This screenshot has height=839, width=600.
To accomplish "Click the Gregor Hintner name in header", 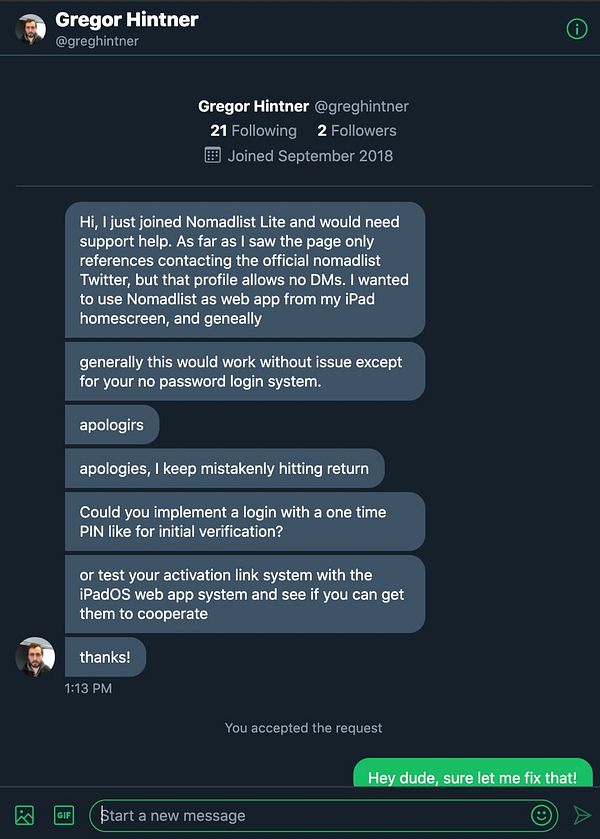I will (127, 19).
